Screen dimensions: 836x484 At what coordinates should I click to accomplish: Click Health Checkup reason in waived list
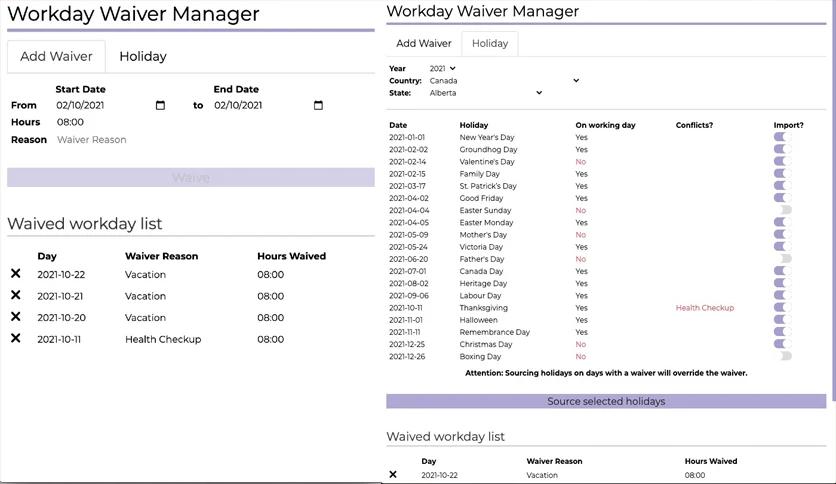pos(163,339)
